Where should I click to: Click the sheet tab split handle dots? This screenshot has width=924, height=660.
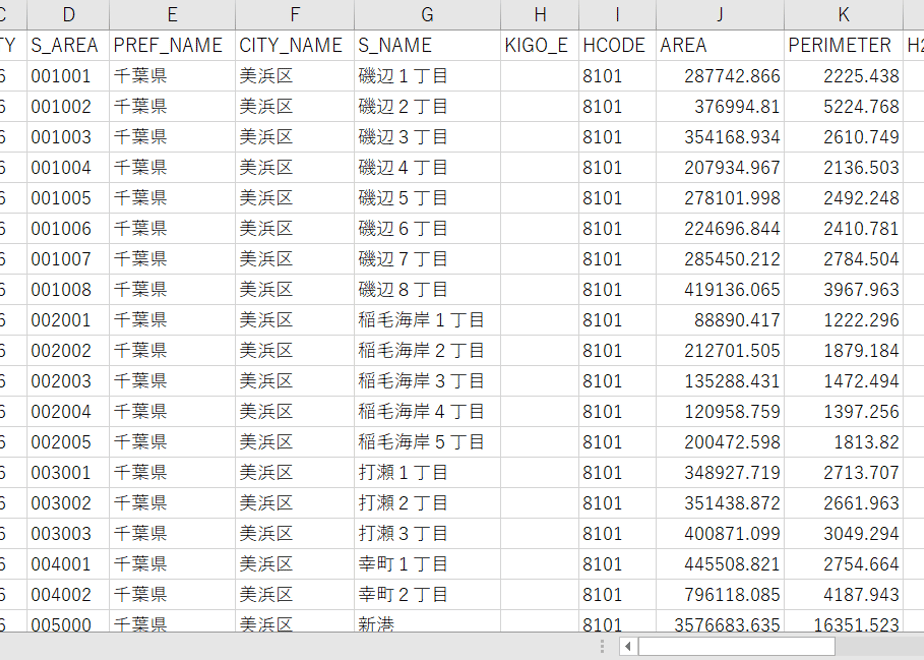tap(602, 646)
